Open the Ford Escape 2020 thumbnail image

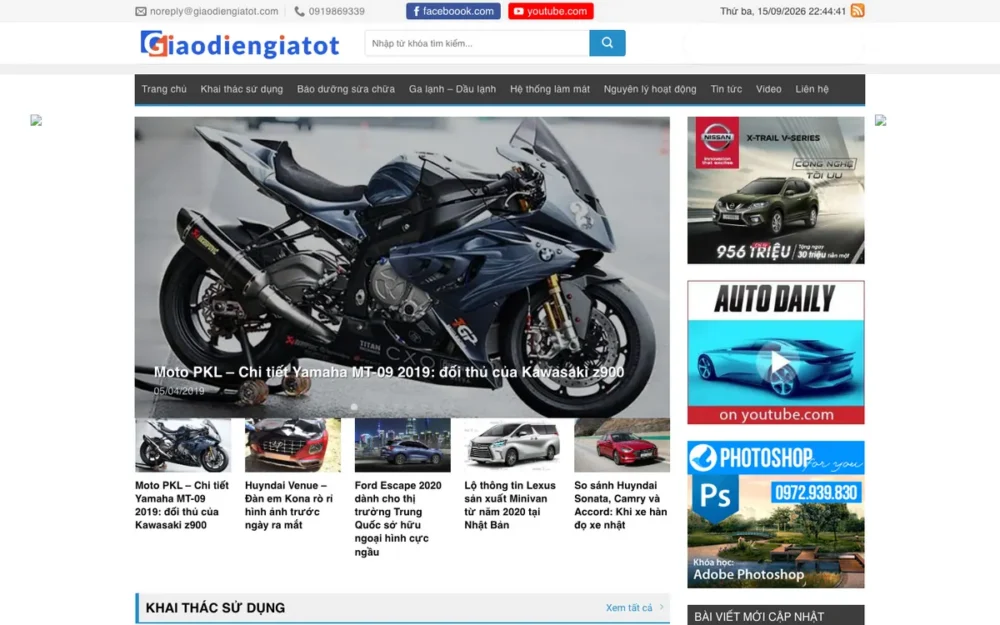402,445
